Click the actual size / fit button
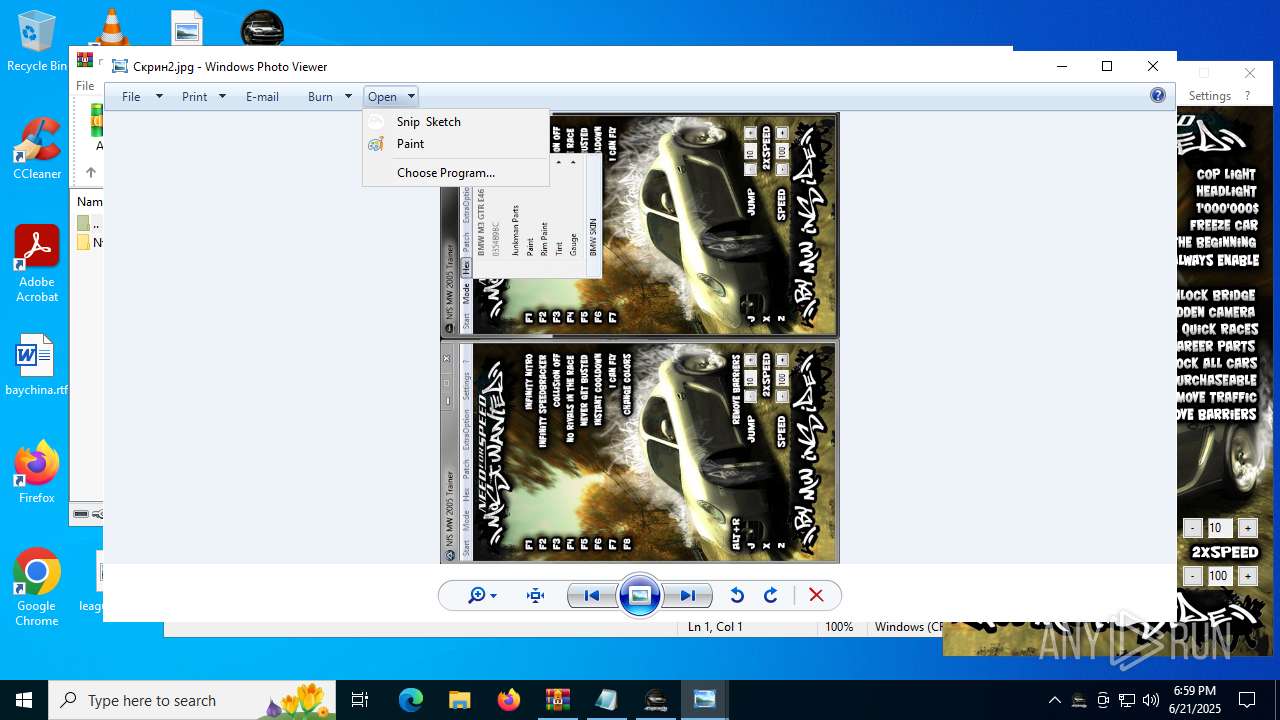This screenshot has width=1280, height=720. [x=536, y=596]
